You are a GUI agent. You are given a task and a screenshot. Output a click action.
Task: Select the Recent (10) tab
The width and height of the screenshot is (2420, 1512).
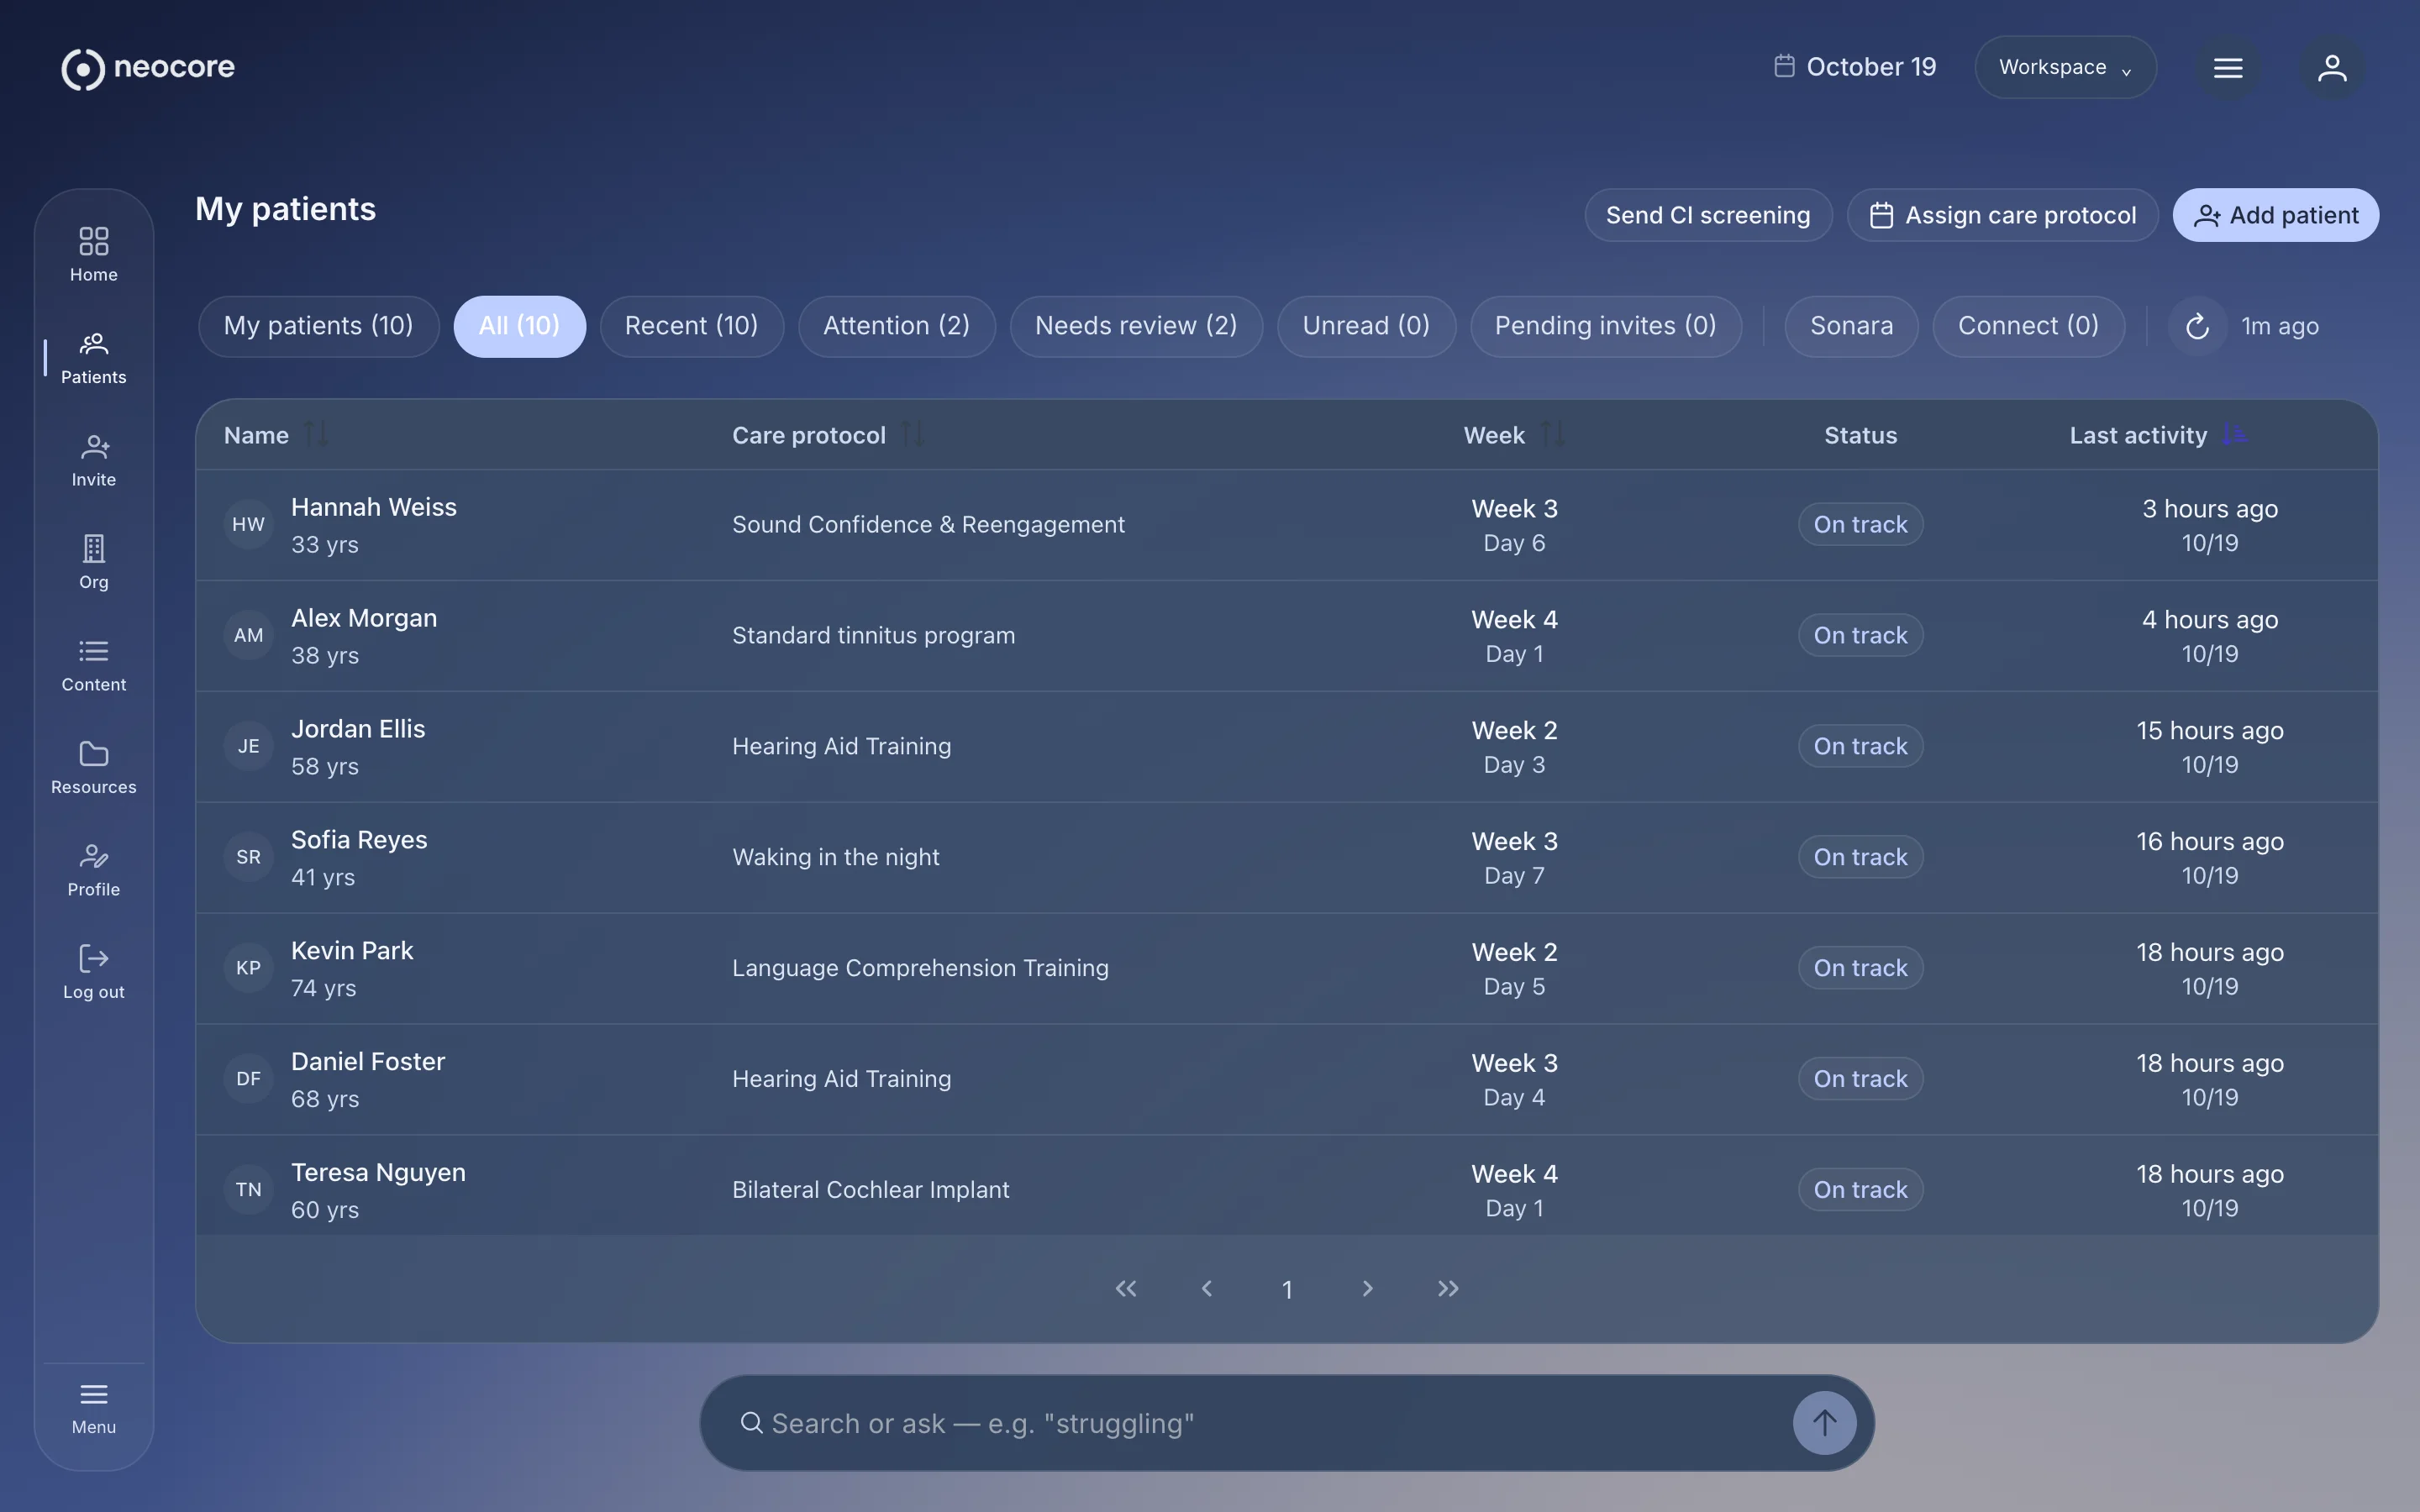[x=691, y=326]
